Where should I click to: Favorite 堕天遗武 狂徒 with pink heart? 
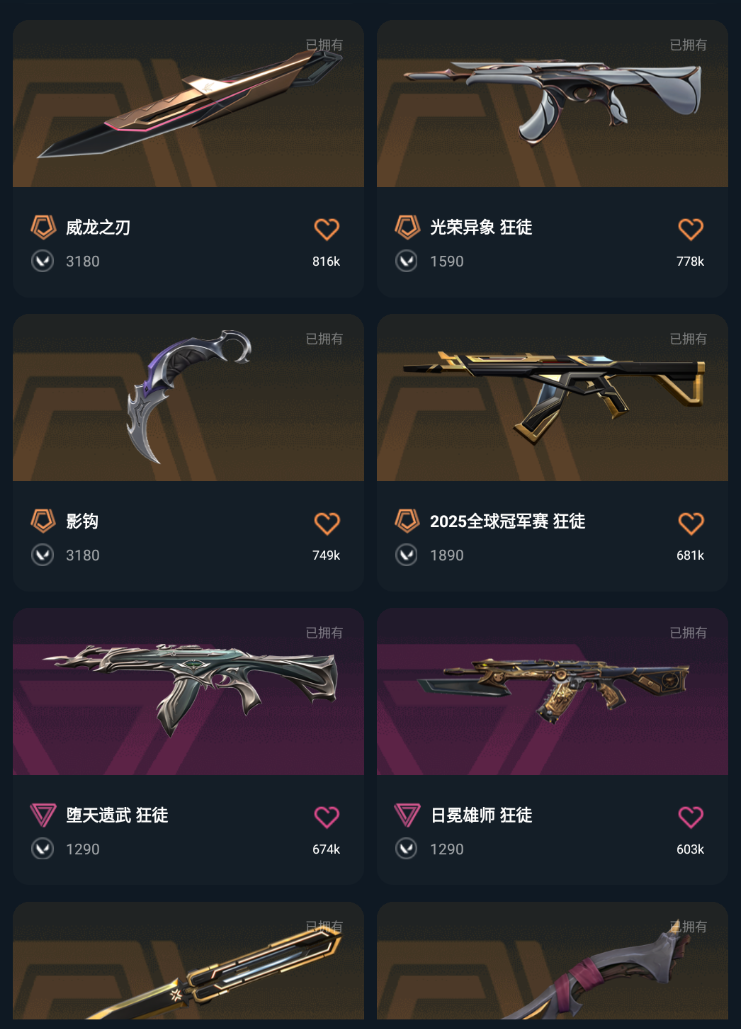[x=326, y=817]
